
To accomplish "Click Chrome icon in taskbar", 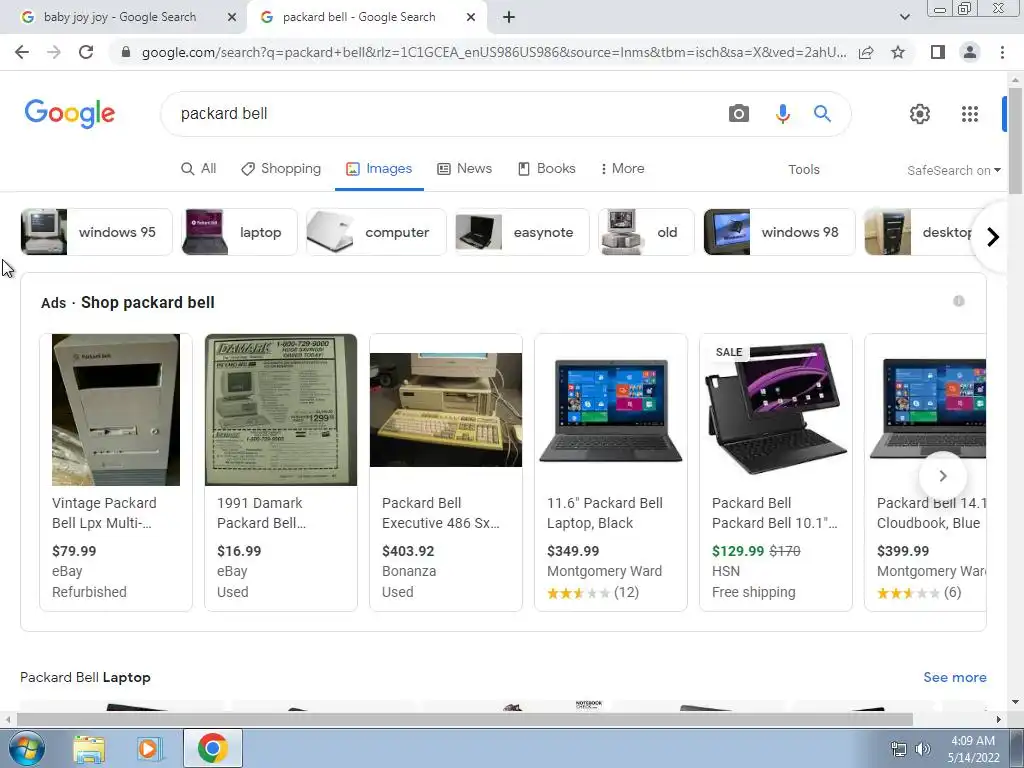I will pos(212,748).
